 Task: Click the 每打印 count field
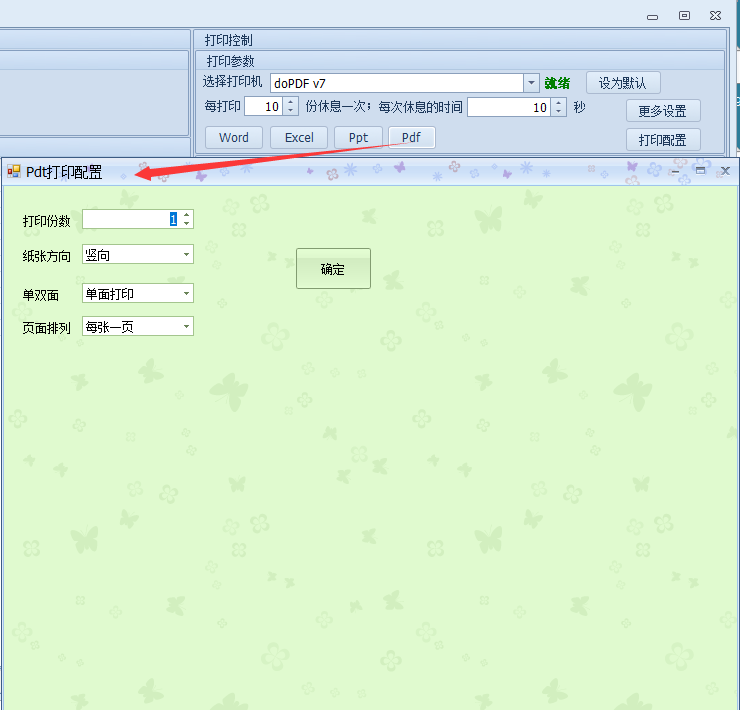[x=264, y=106]
